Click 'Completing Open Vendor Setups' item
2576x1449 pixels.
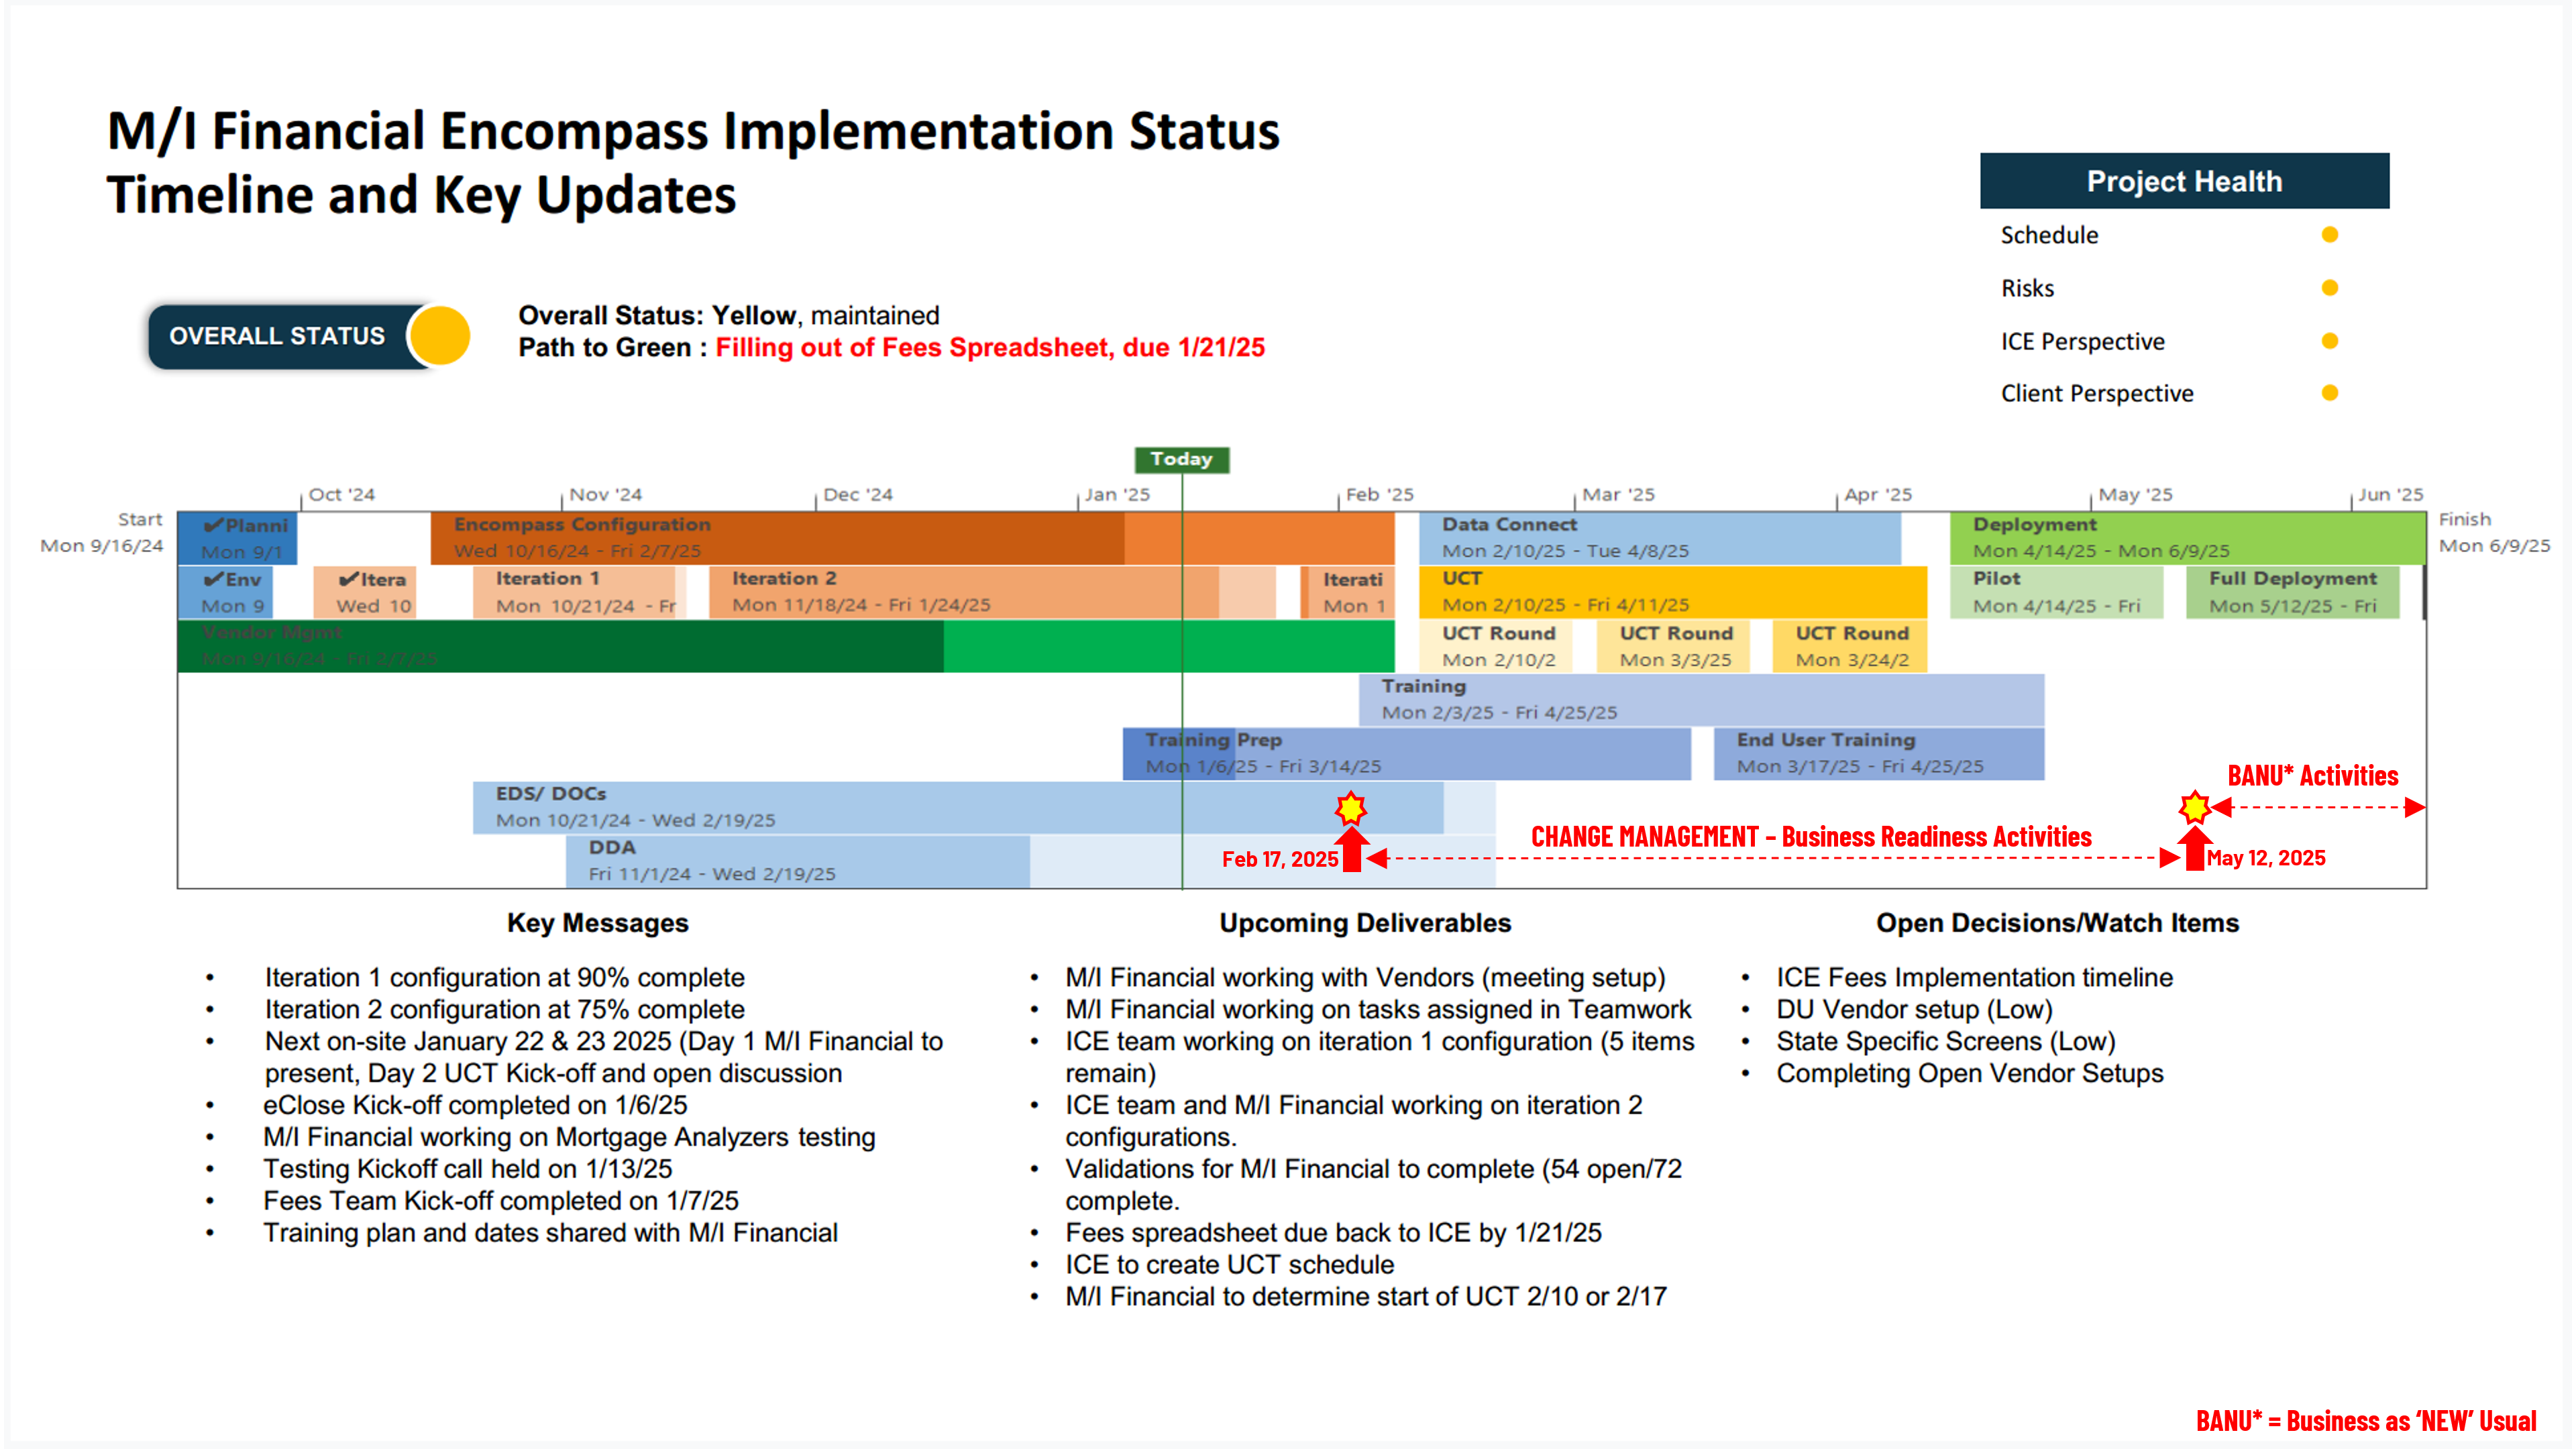coord(1969,1073)
